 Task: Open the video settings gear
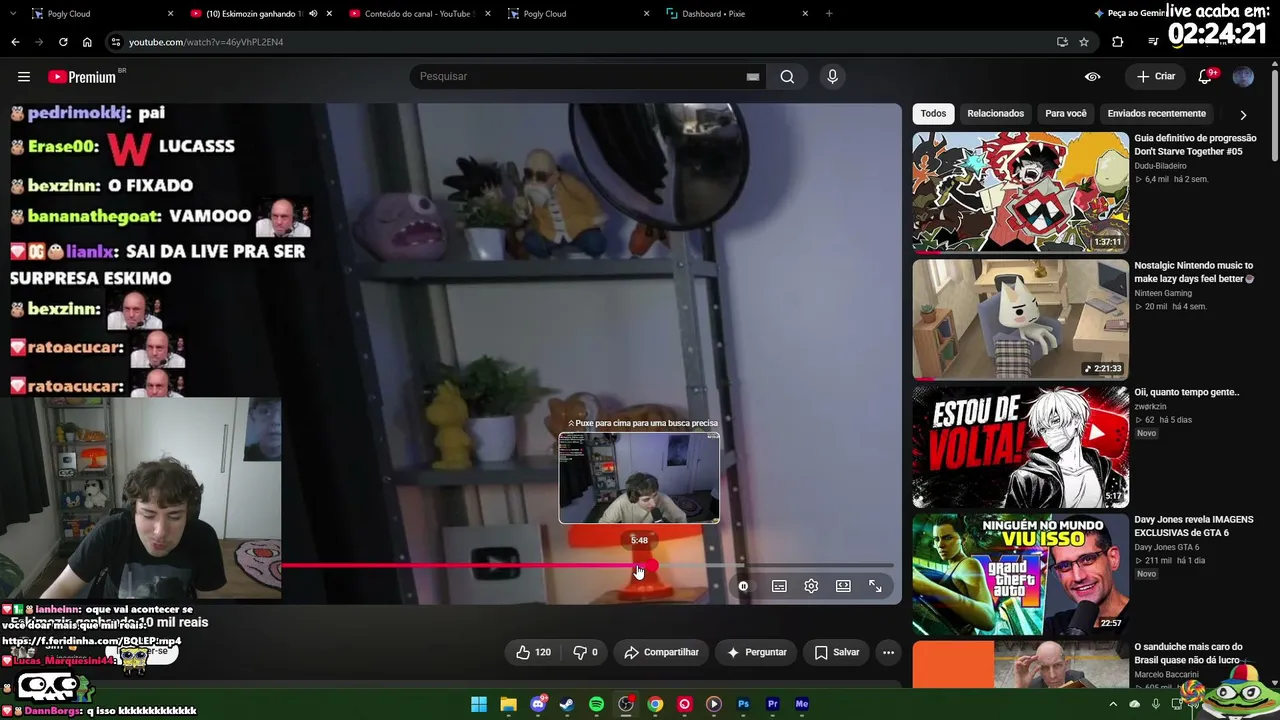811,586
